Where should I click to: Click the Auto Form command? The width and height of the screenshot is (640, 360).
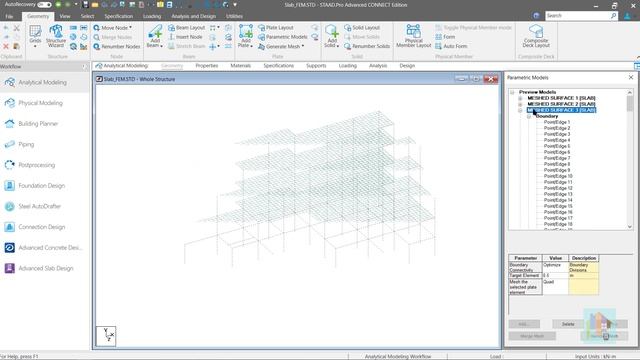tap(451, 46)
